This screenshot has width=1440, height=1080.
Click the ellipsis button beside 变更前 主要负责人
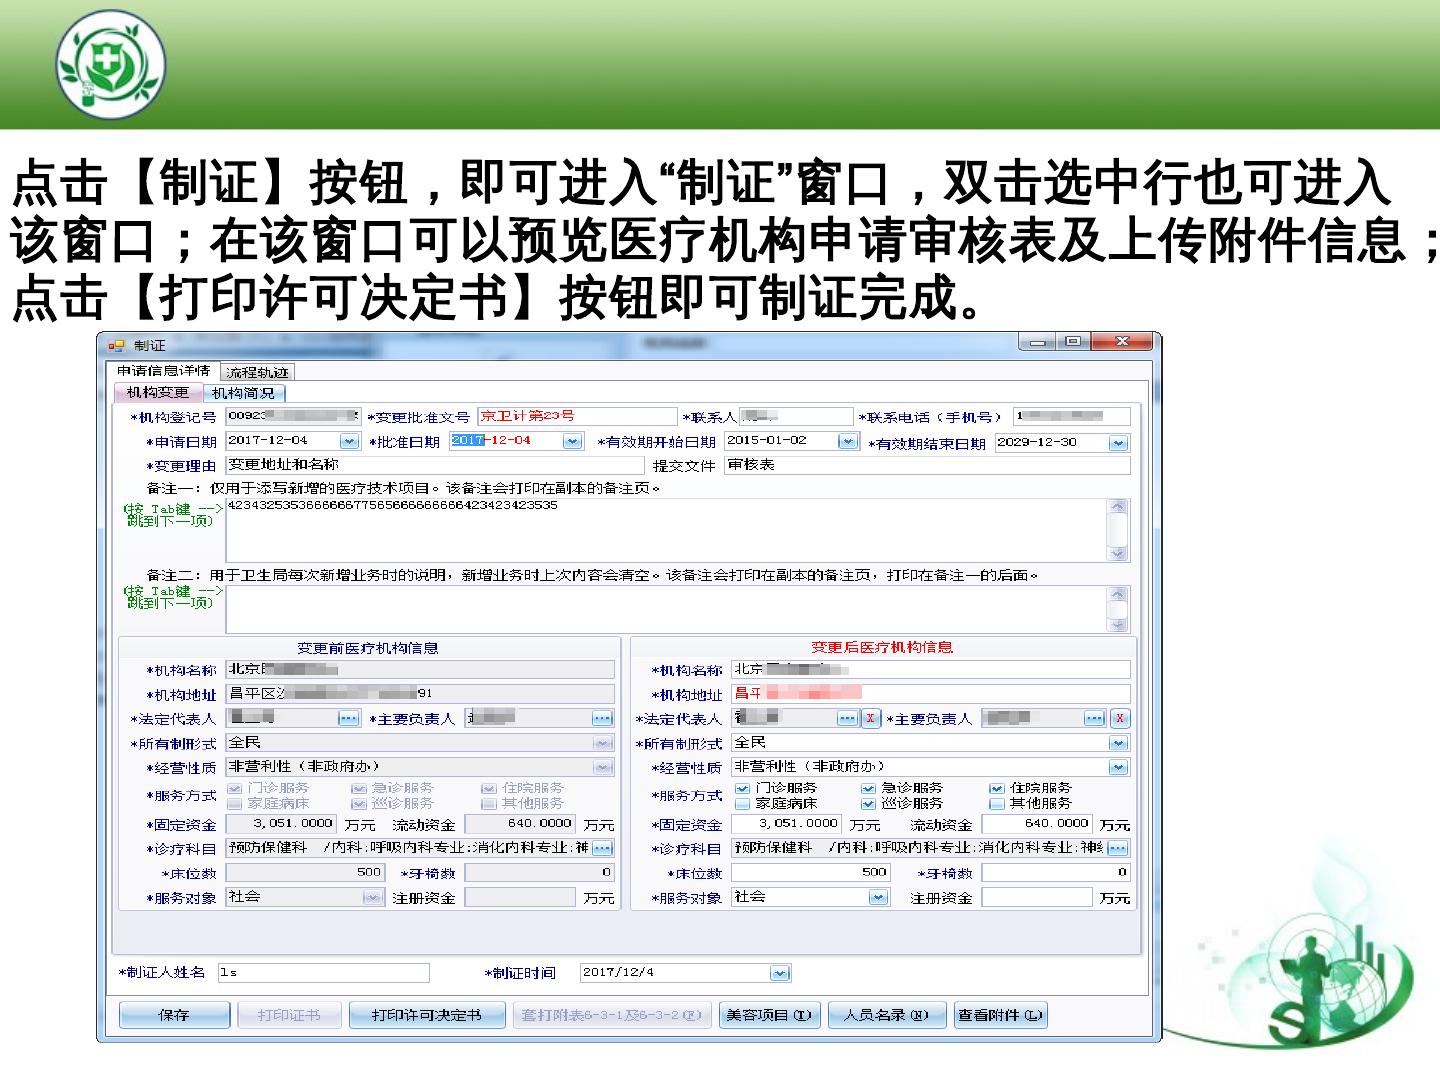(601, 719)
